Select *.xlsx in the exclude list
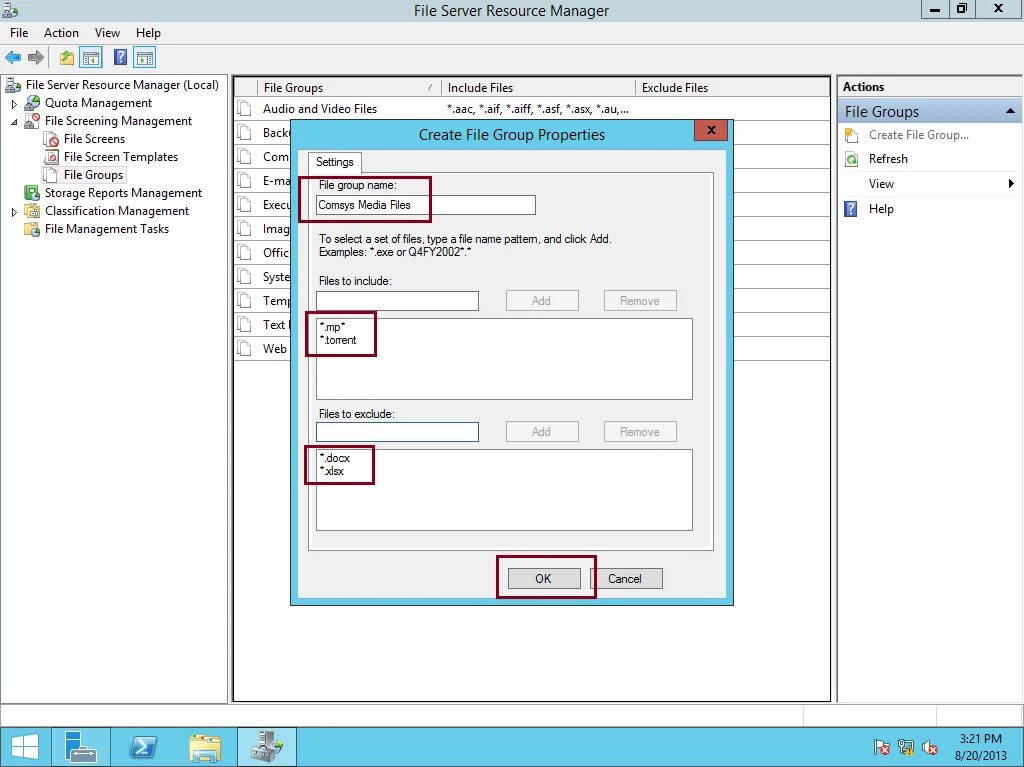This screenshot has height=767, width=1024. click(332, 472)
